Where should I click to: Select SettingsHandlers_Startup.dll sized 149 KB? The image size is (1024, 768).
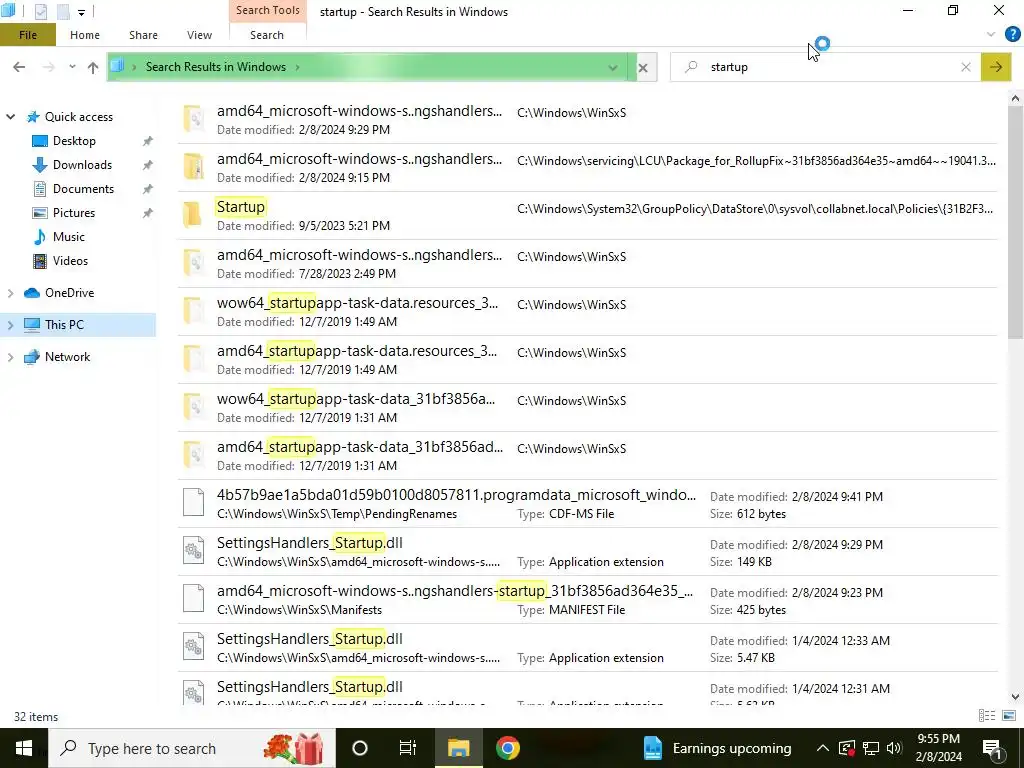(588, 551)
